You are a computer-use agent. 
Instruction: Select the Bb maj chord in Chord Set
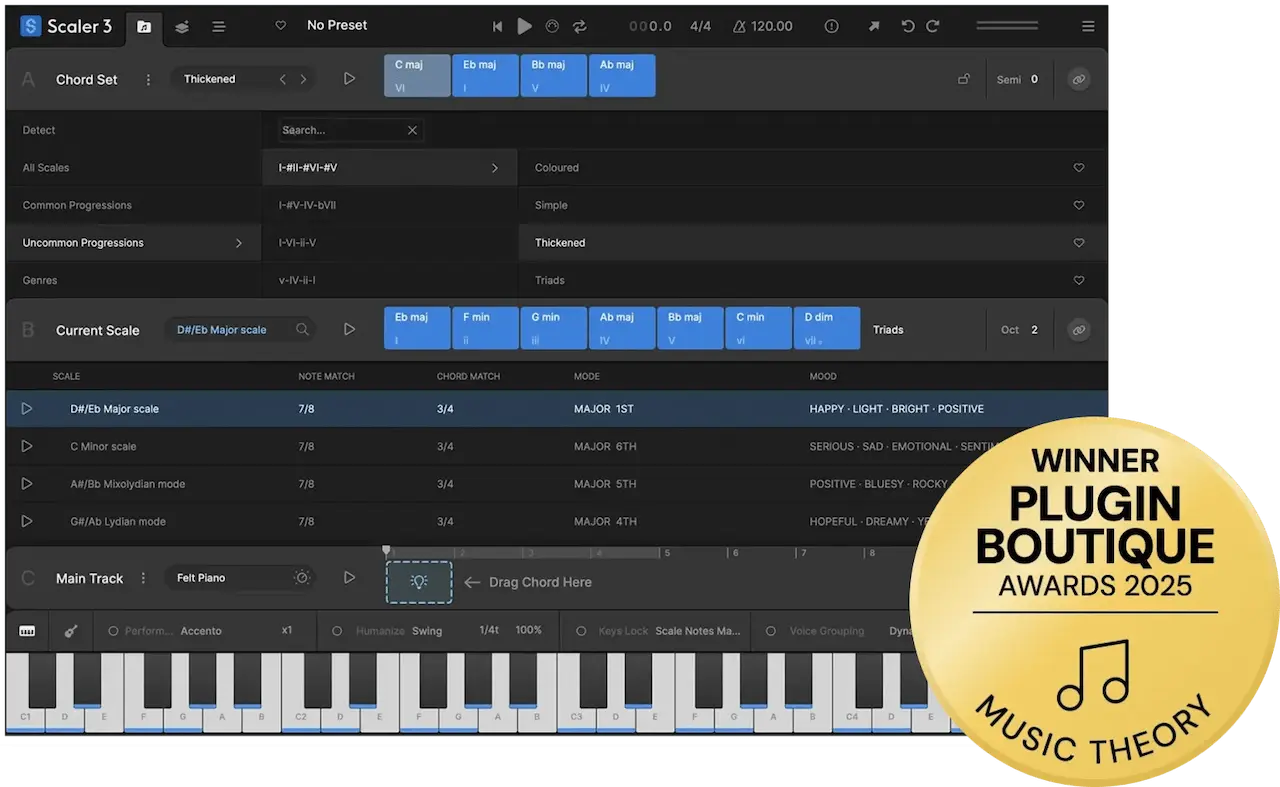[x=553, y=76]
